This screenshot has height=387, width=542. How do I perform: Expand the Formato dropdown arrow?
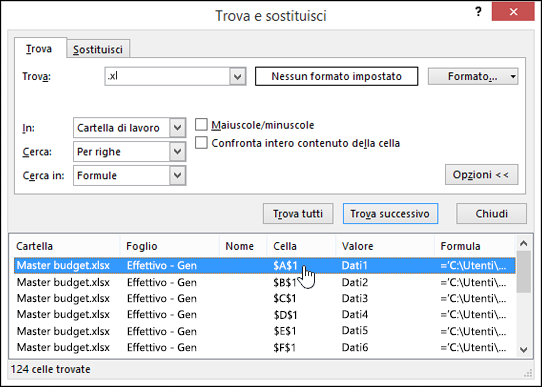[513, 76]
